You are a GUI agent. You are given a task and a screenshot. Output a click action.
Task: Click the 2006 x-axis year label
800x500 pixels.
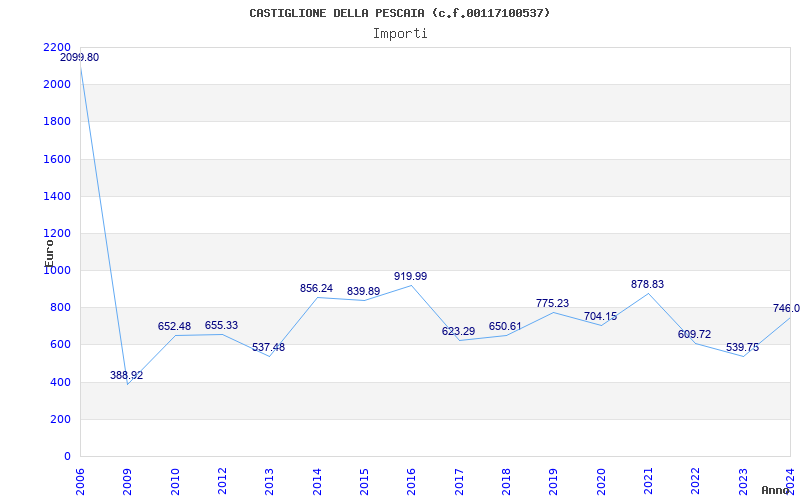coord(80,481)
